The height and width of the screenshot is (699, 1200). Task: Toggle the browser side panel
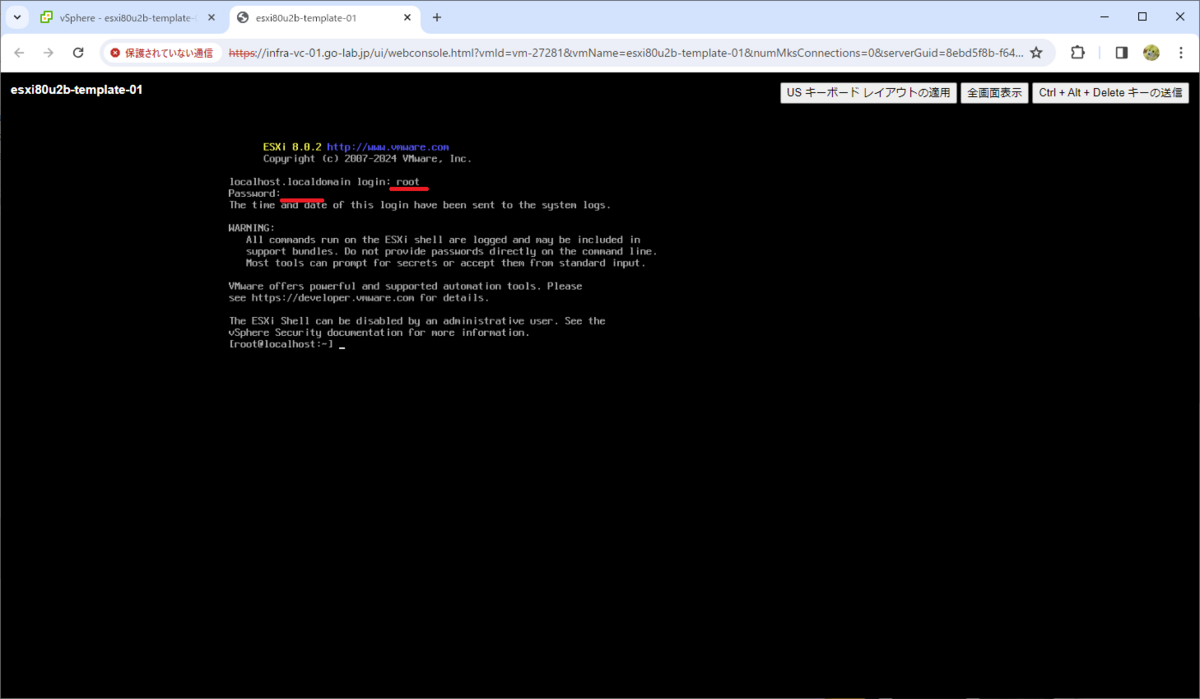coord(1122,53)
